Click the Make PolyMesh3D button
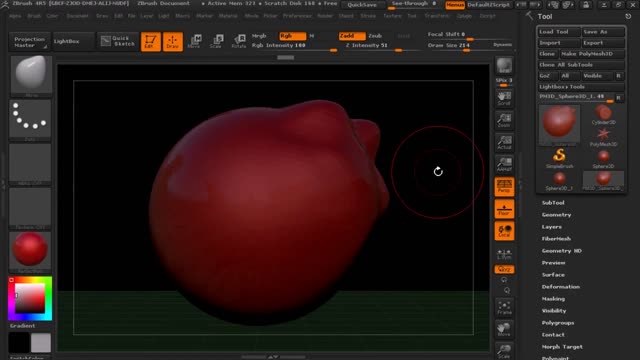 591,54
